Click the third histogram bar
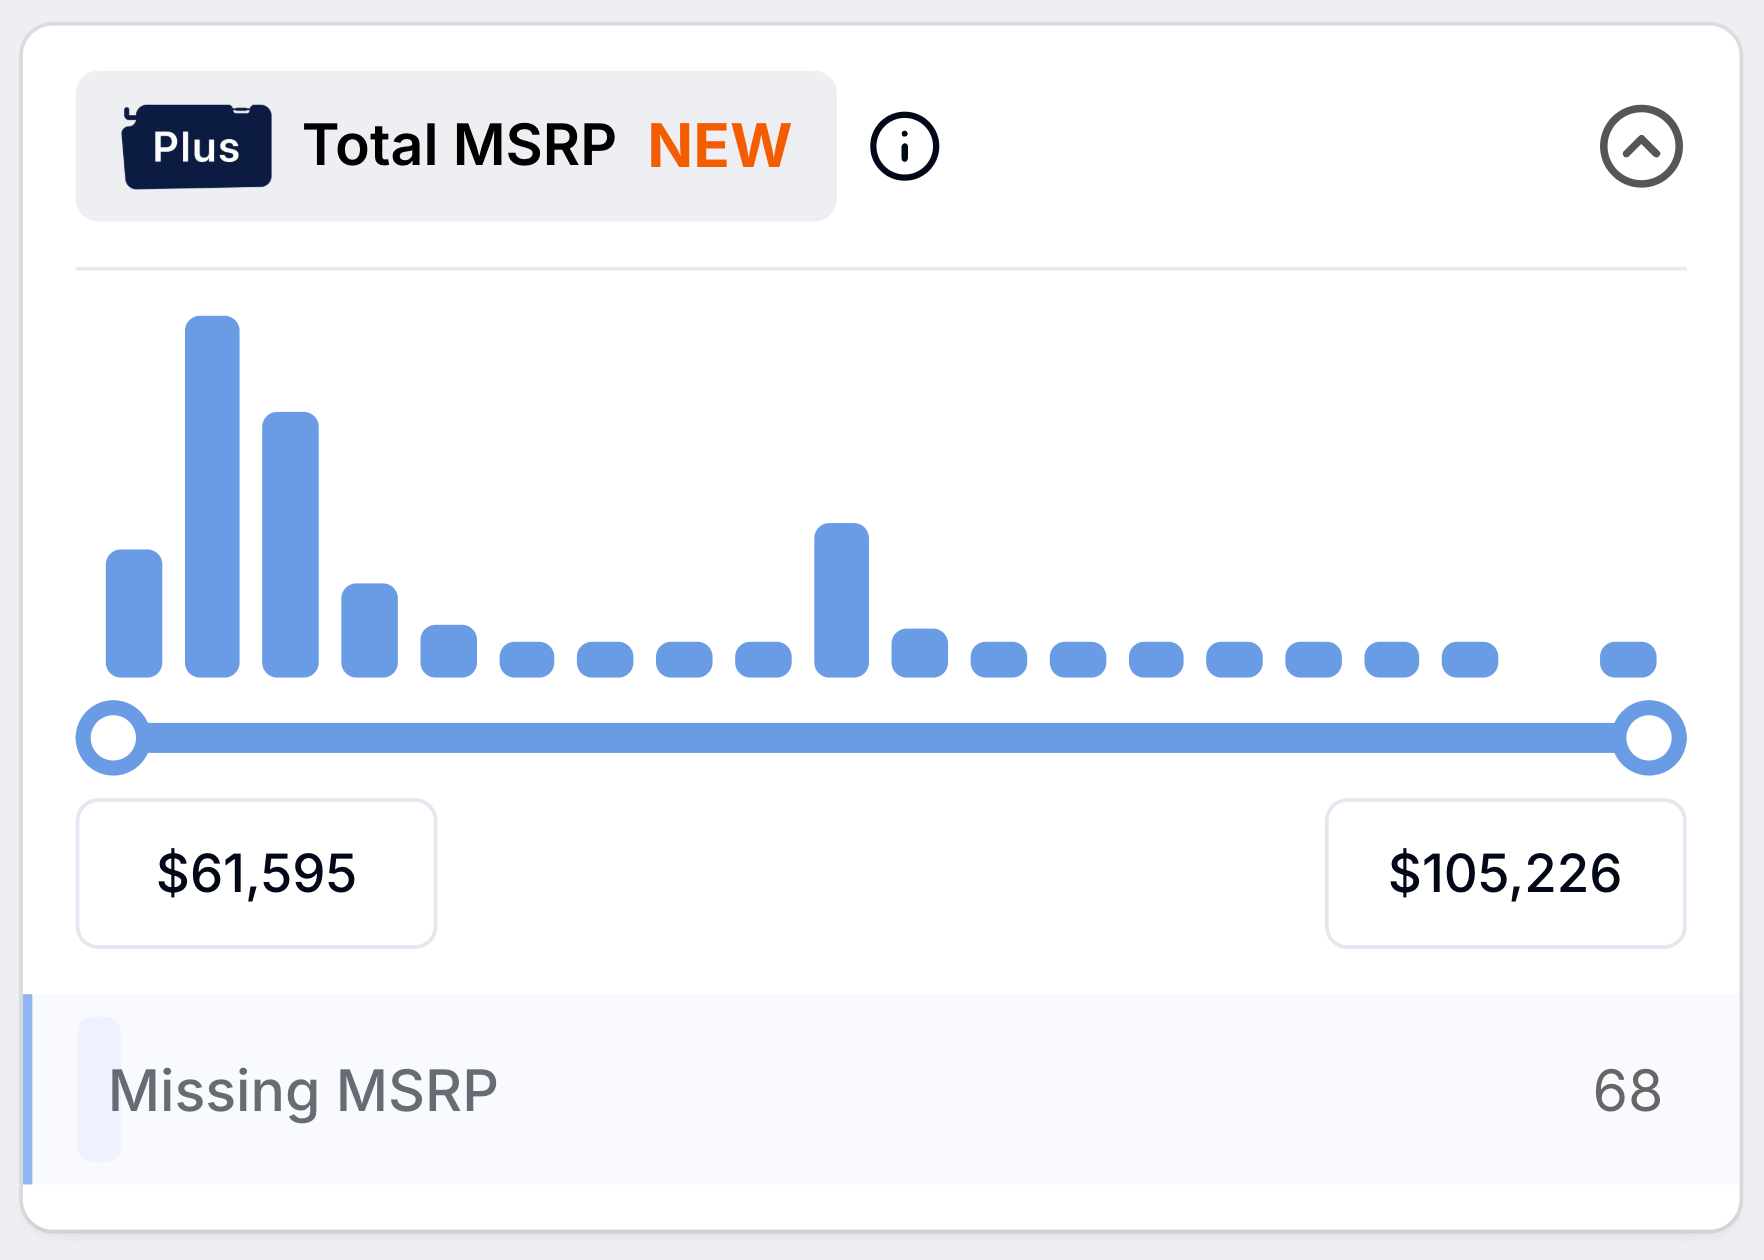This screenshot has height=1260, width=1764. tap(290, 545)
